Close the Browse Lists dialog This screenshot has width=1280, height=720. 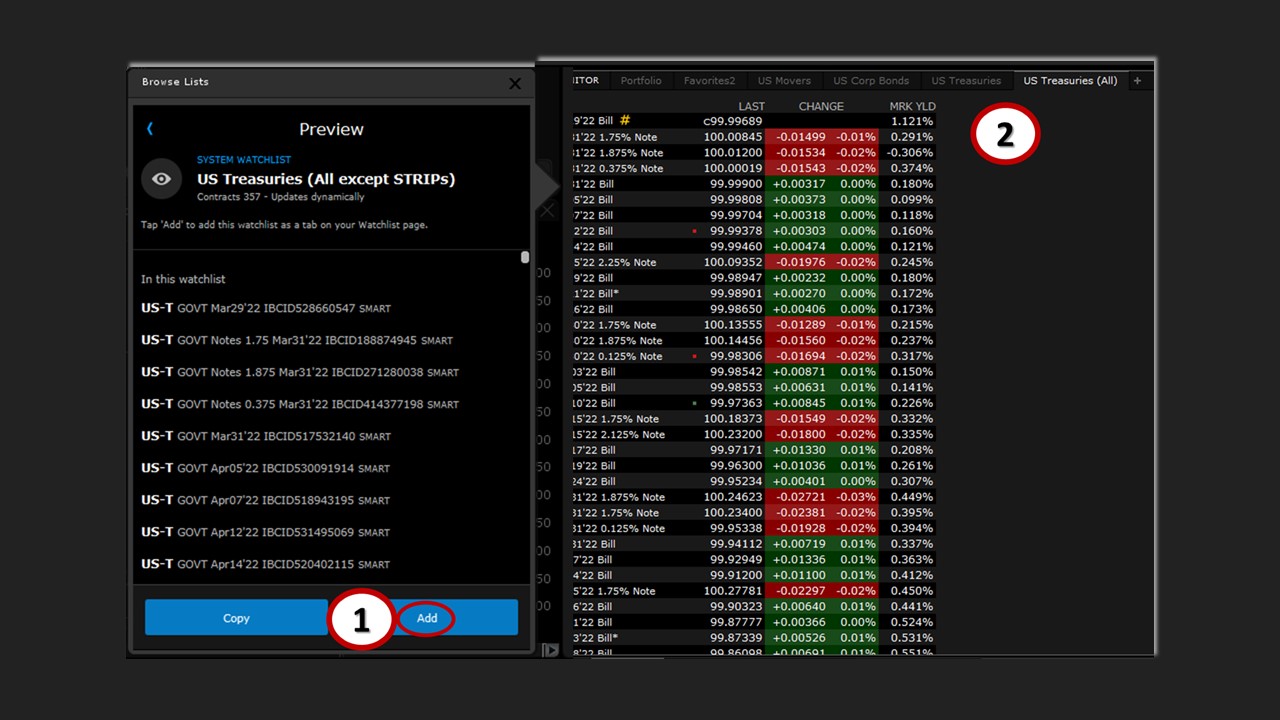(x=515, y=83)
